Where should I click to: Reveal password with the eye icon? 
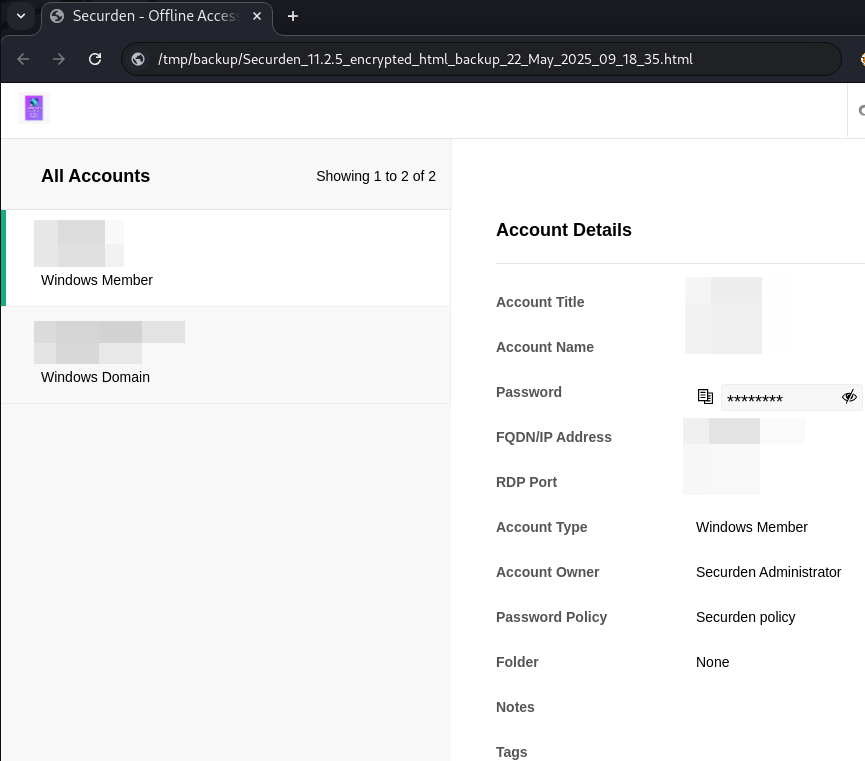tap(849, 397)
